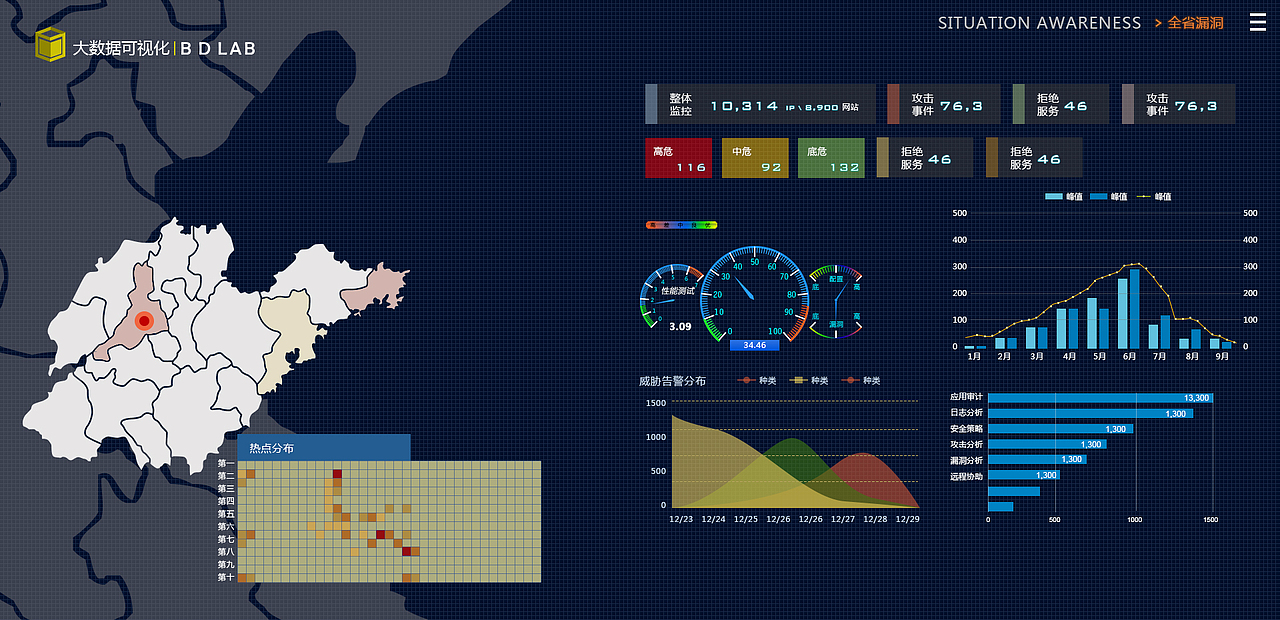
Task: Click the 3.09 gauge reading
Action: (680, 326)
